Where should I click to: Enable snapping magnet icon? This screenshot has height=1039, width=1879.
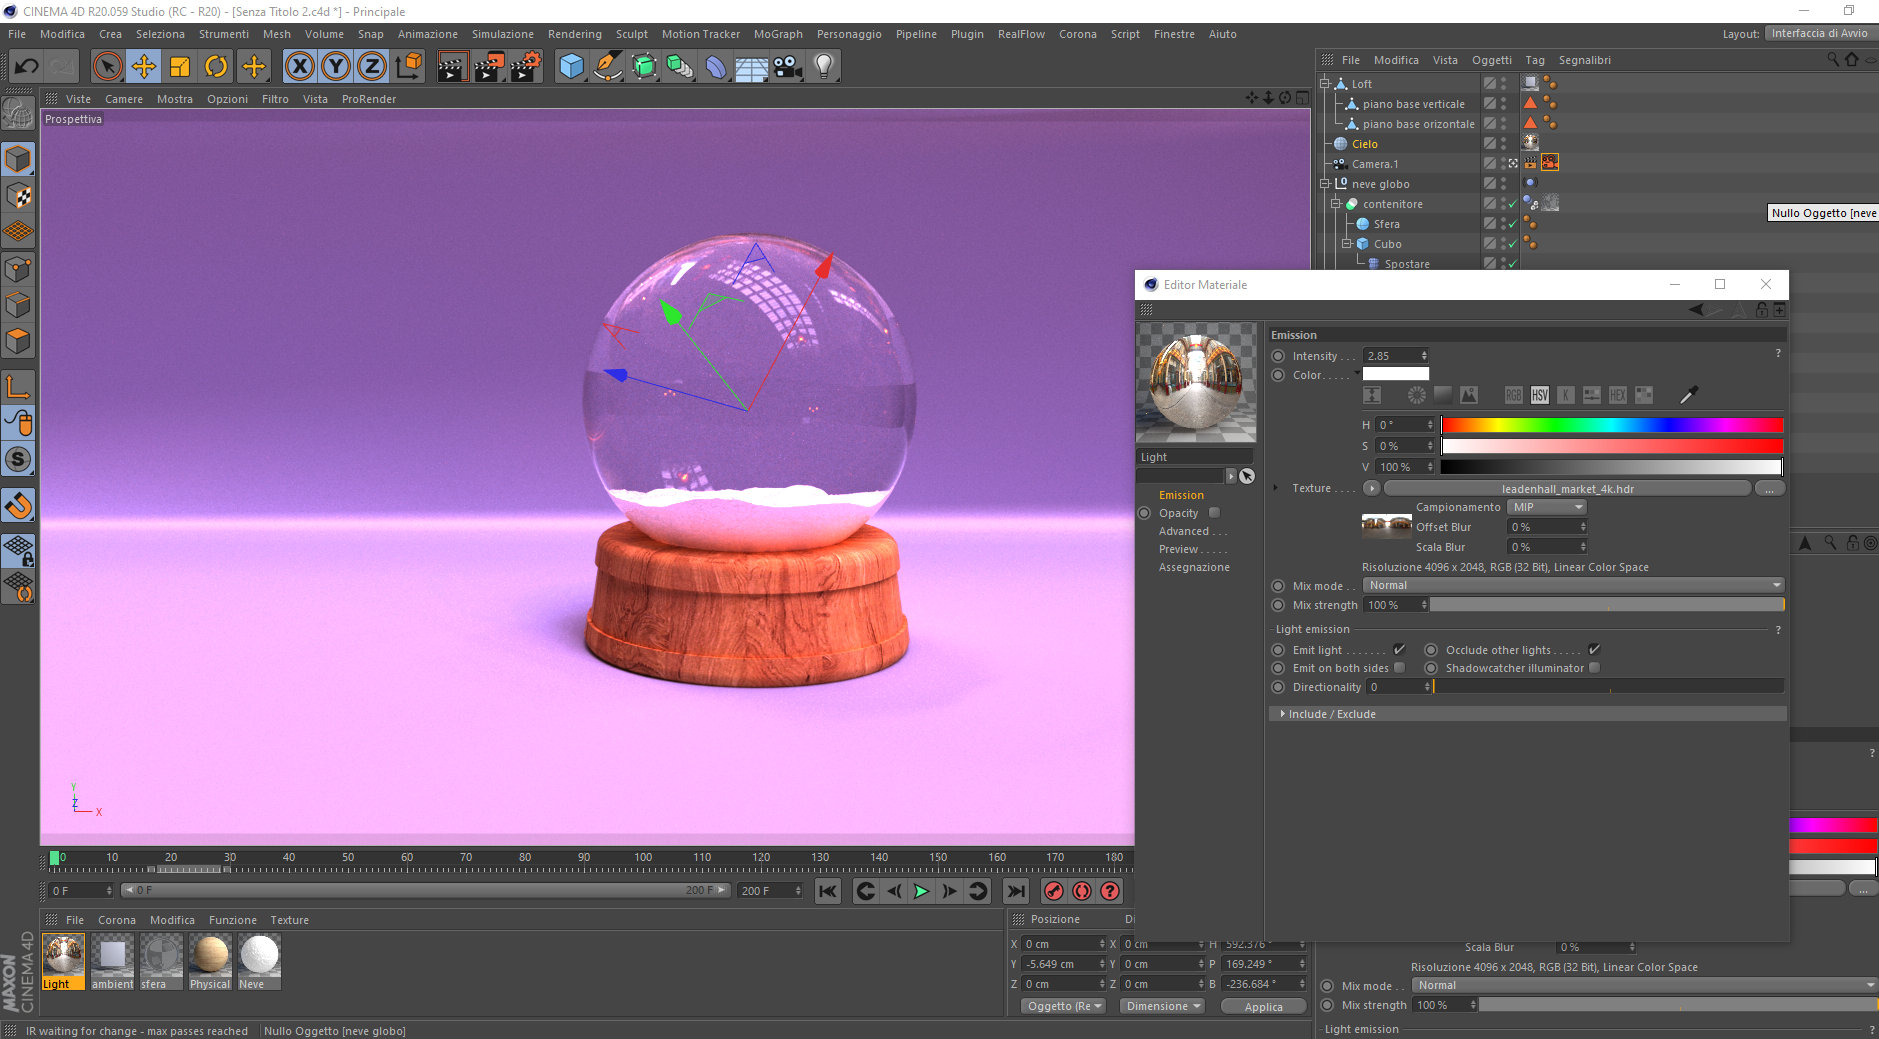18,506
